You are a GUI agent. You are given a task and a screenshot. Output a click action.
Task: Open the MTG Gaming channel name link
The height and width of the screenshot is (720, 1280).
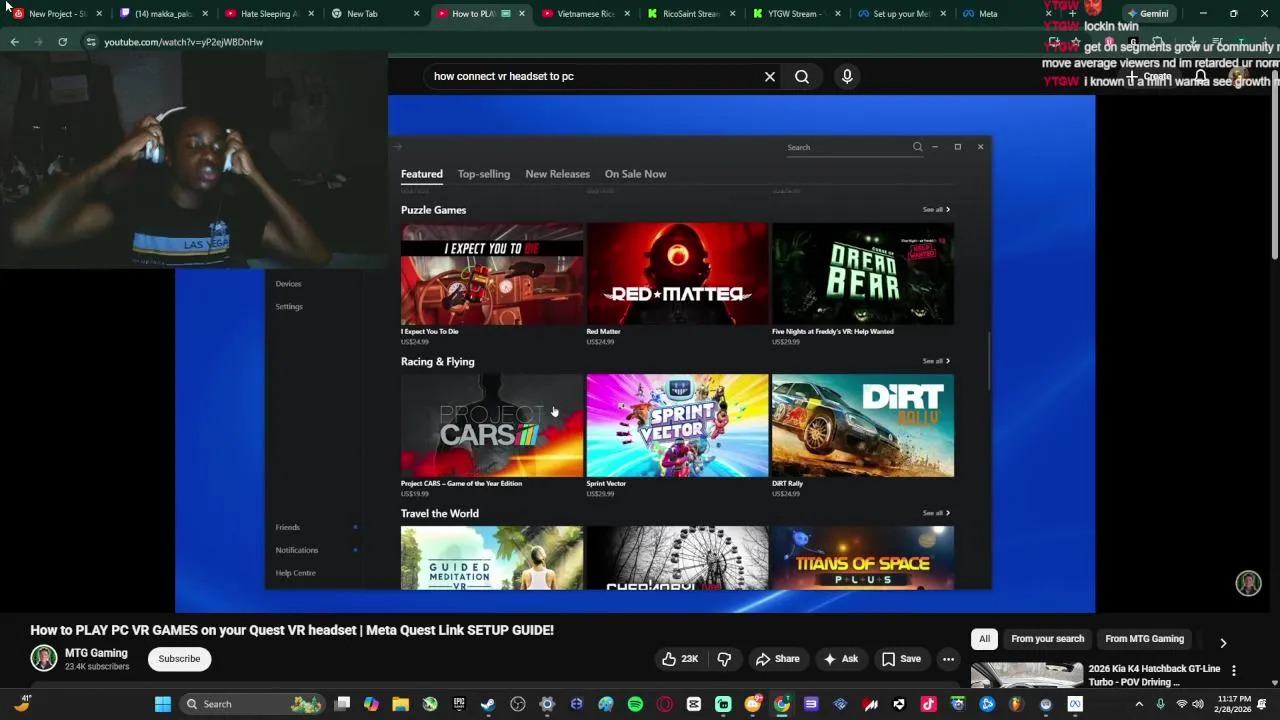96,653
